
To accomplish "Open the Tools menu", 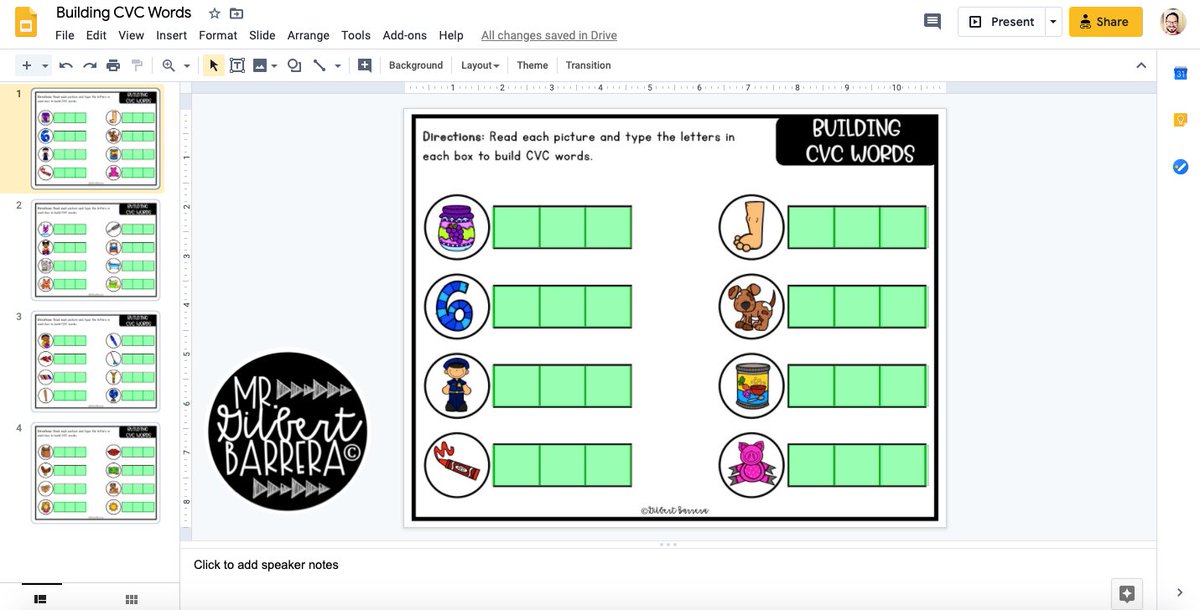I will tap(356, 35).
